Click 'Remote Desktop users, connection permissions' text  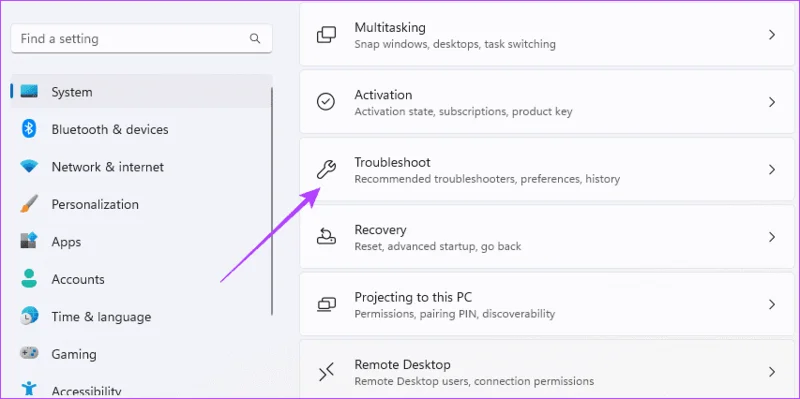(474, 381)
